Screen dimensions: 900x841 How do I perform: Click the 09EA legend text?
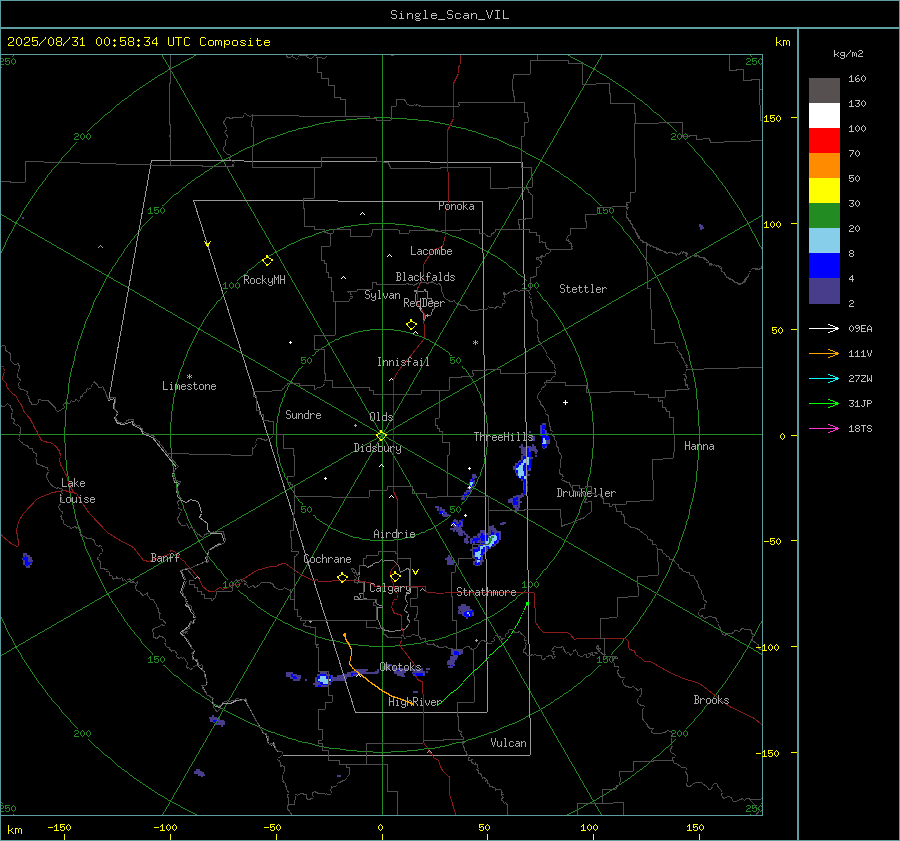[860, 329]
